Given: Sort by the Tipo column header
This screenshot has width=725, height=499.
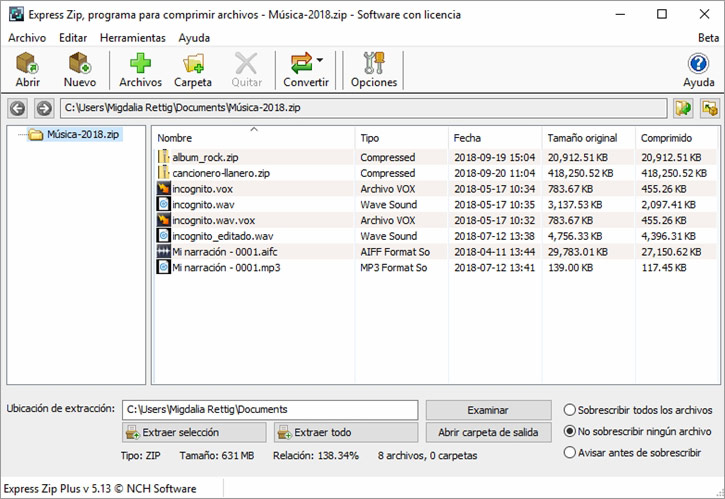Looking at the screenshot, I should point(402,138).
